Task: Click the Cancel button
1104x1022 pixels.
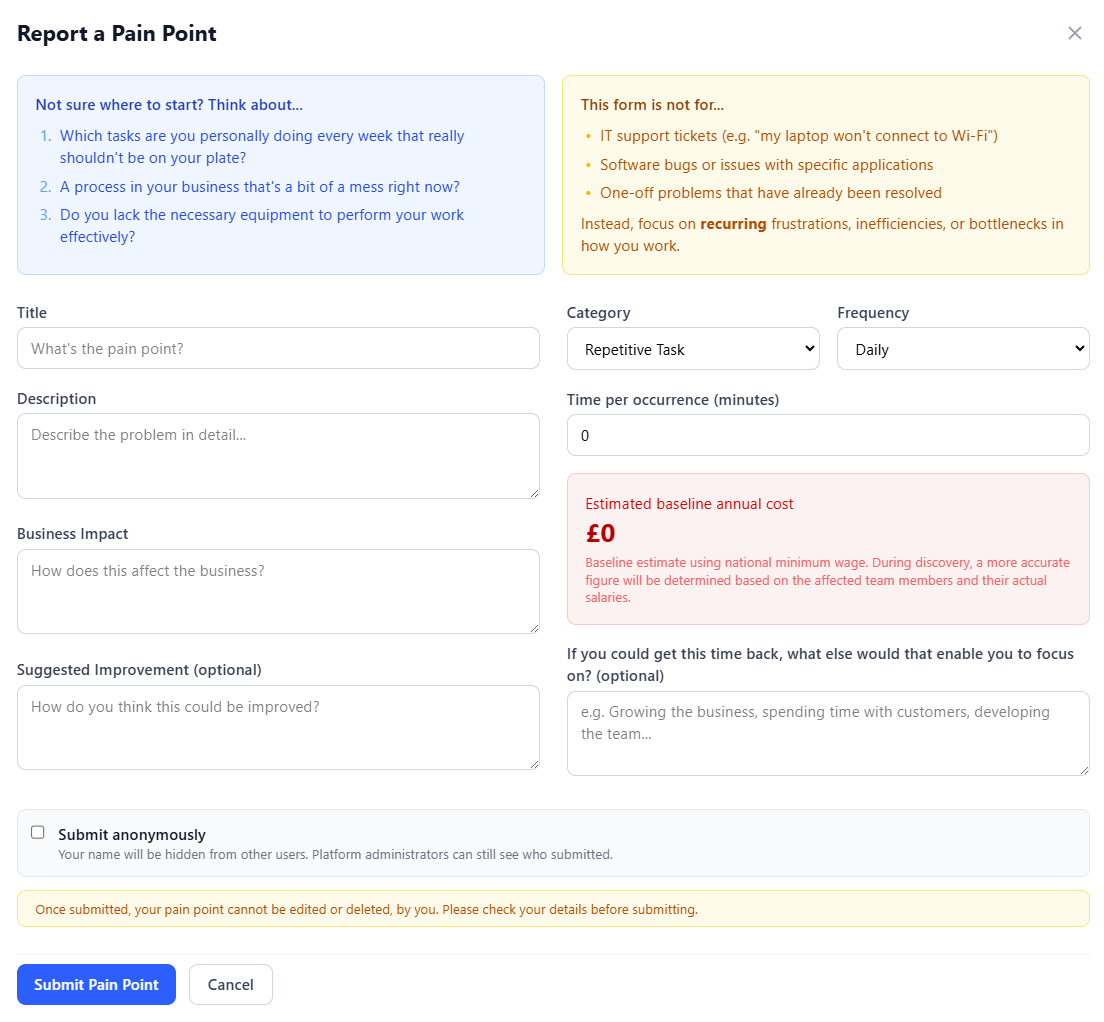Action: 231,984
